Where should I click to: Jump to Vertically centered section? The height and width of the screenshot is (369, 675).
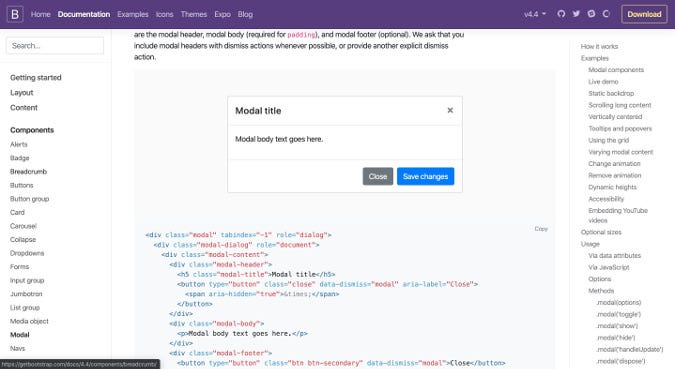click(x=615, y=117)
